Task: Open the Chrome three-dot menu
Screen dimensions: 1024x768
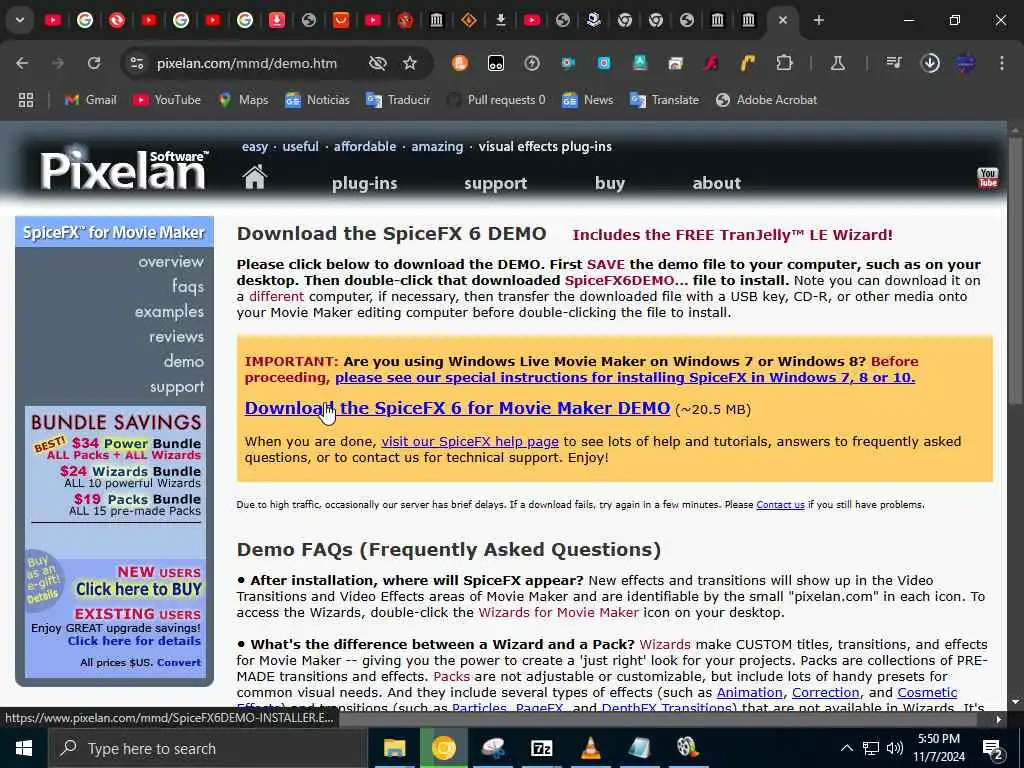Action: [x=1002, y=63]
